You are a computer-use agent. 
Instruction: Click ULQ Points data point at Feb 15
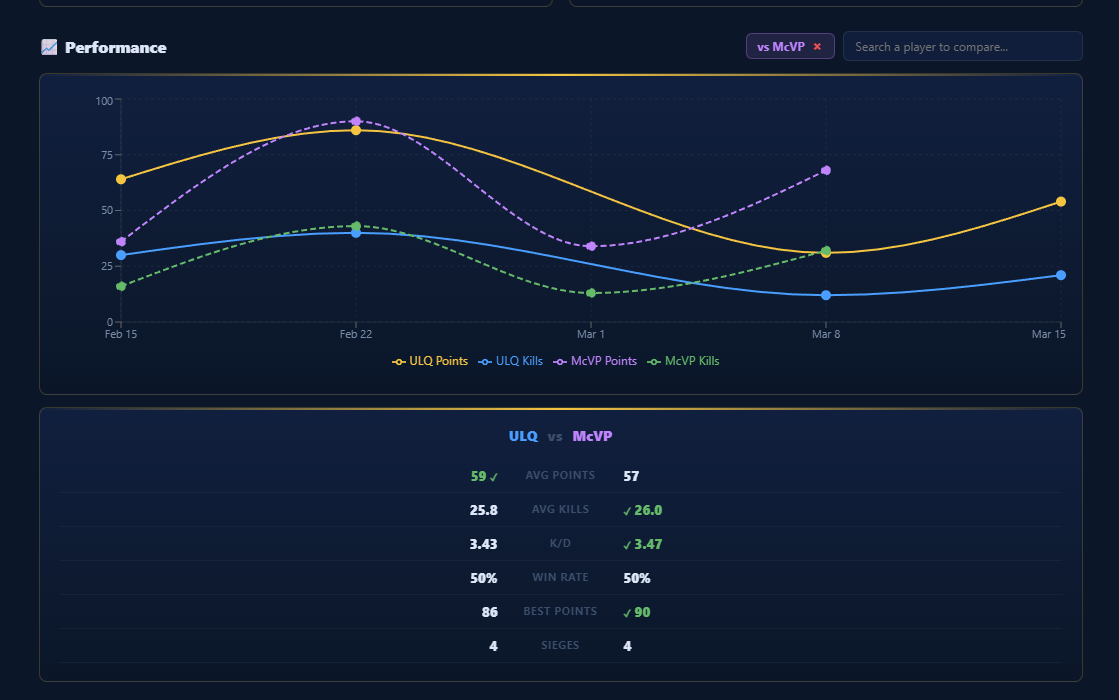(x=121, y=180)
